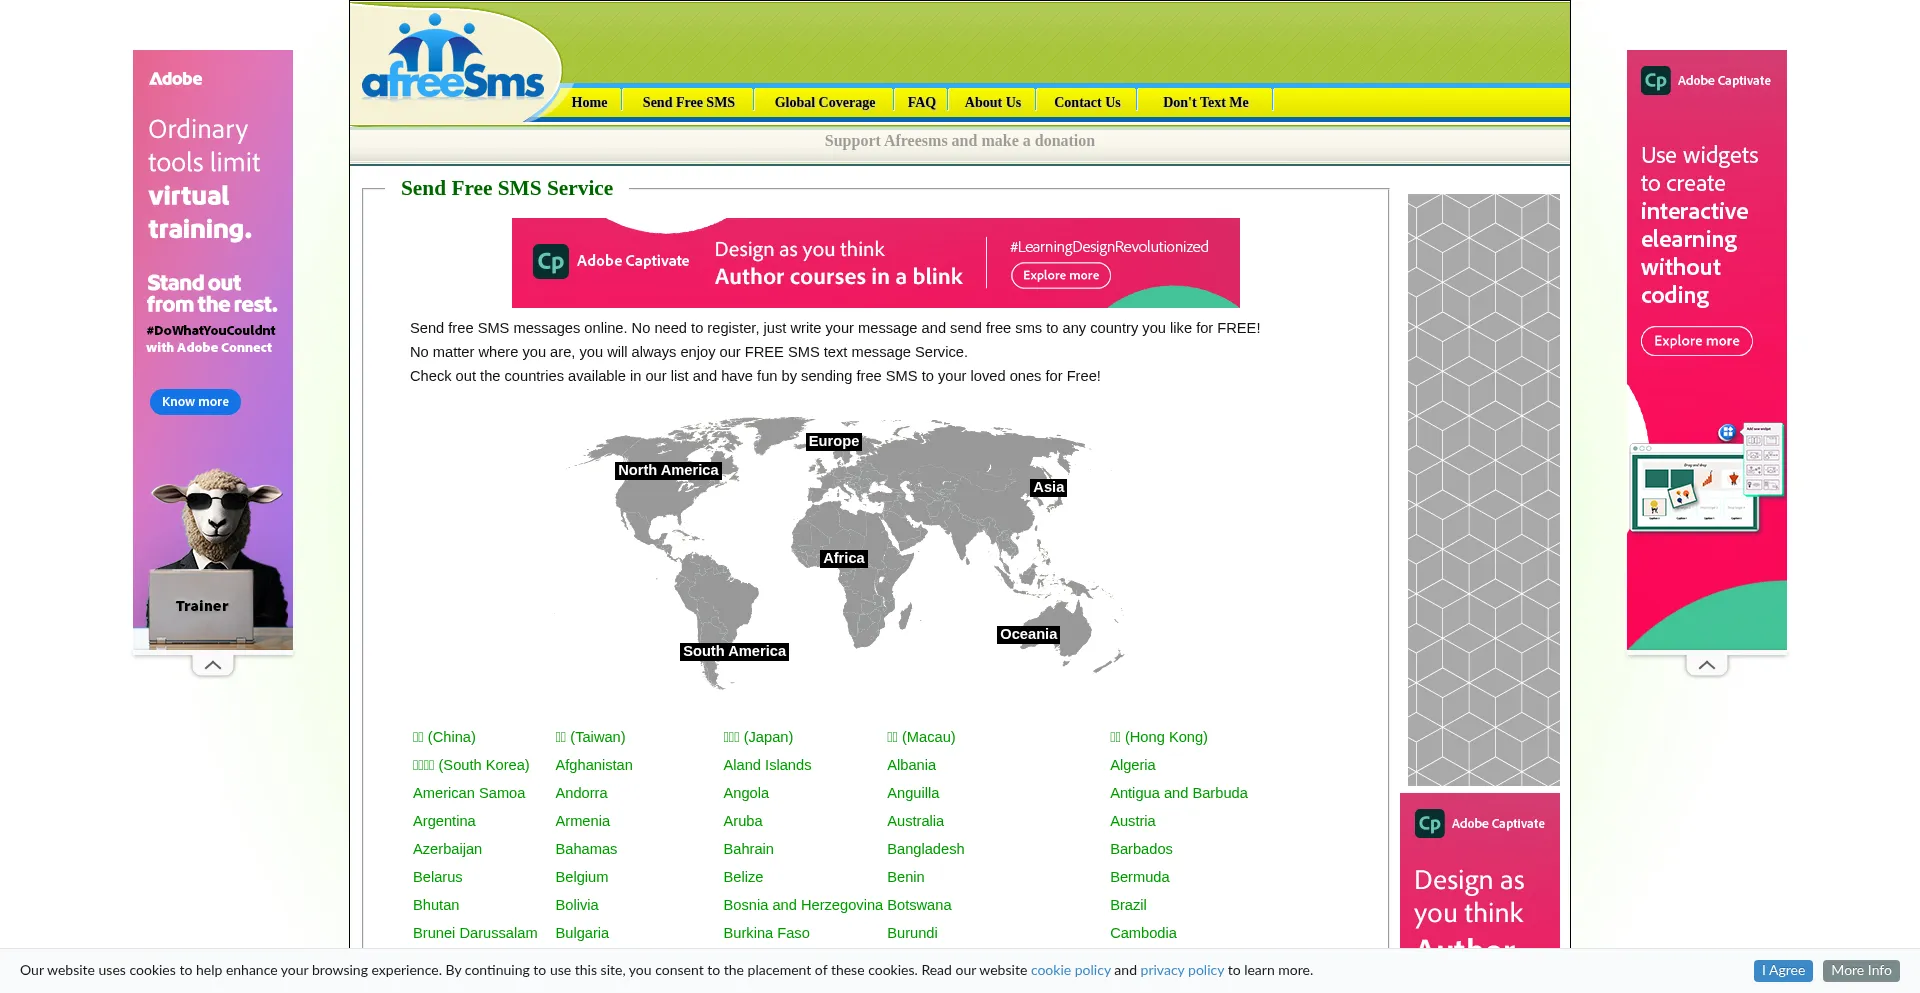Click Support Afreesms donation link
The image size is (1920, 993).
(959, 141)
